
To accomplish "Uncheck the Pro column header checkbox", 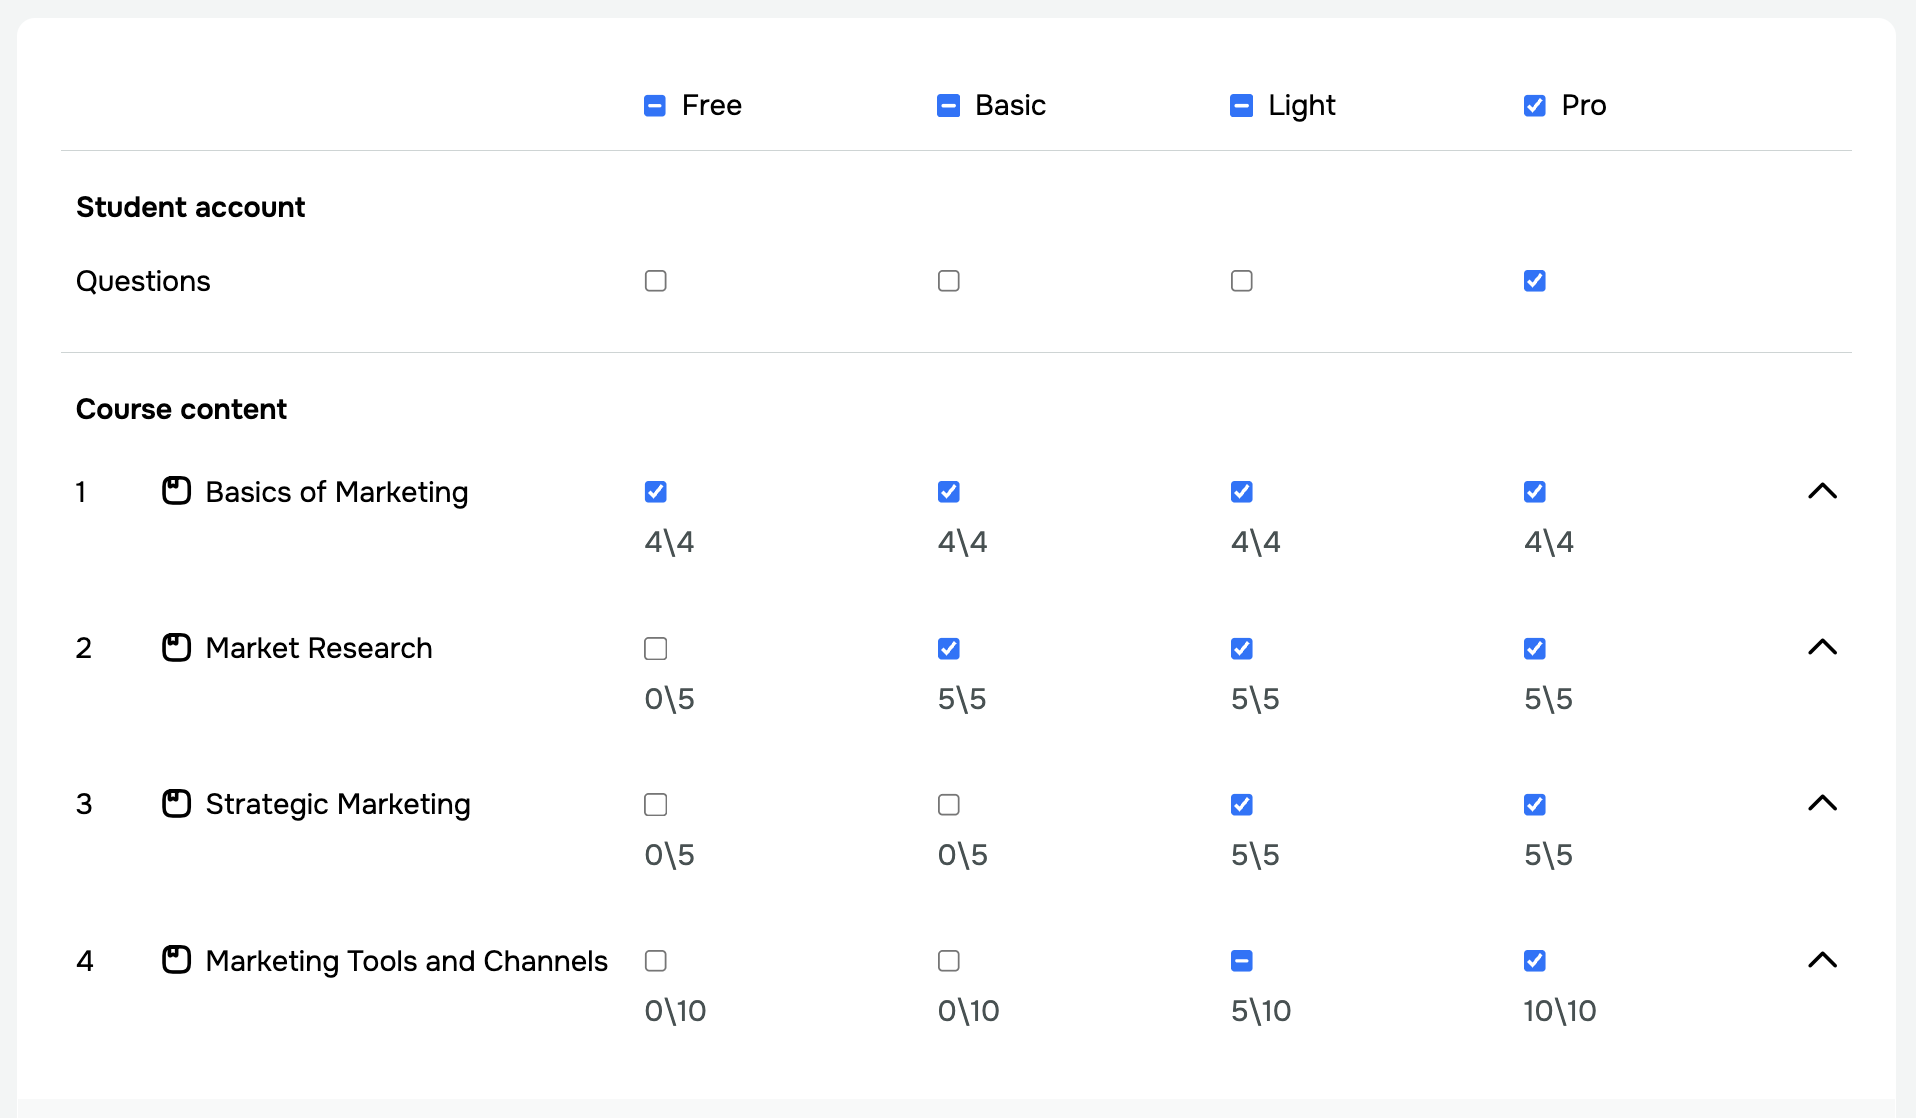I will 1535,105.
